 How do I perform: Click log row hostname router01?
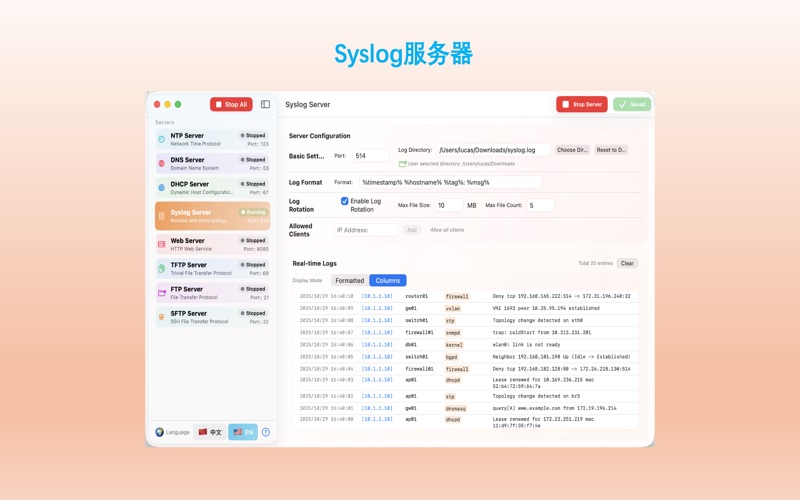(x=416, y=296)
